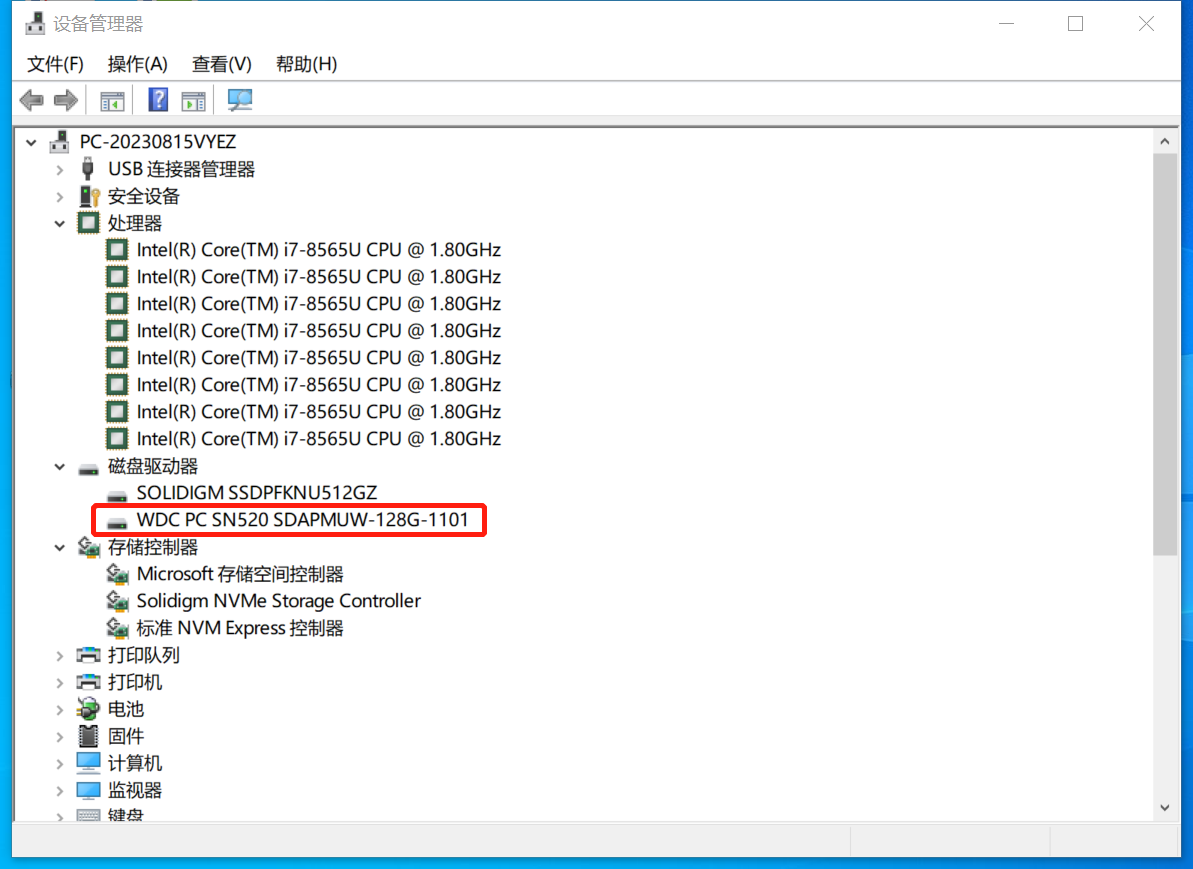Expand the 打印机 category
The image size is (1193, 869).
tap(60, 683)
